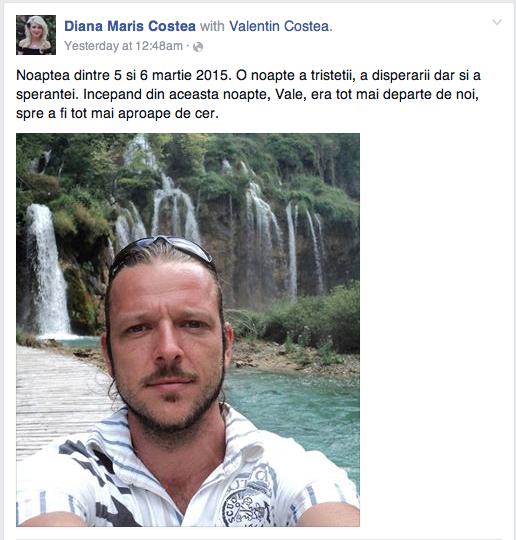This screenshot has width=516, height=540.
Task: Open the Diana Maris Costea profile link
Action: pyautogui.click(x=130, y=26)
